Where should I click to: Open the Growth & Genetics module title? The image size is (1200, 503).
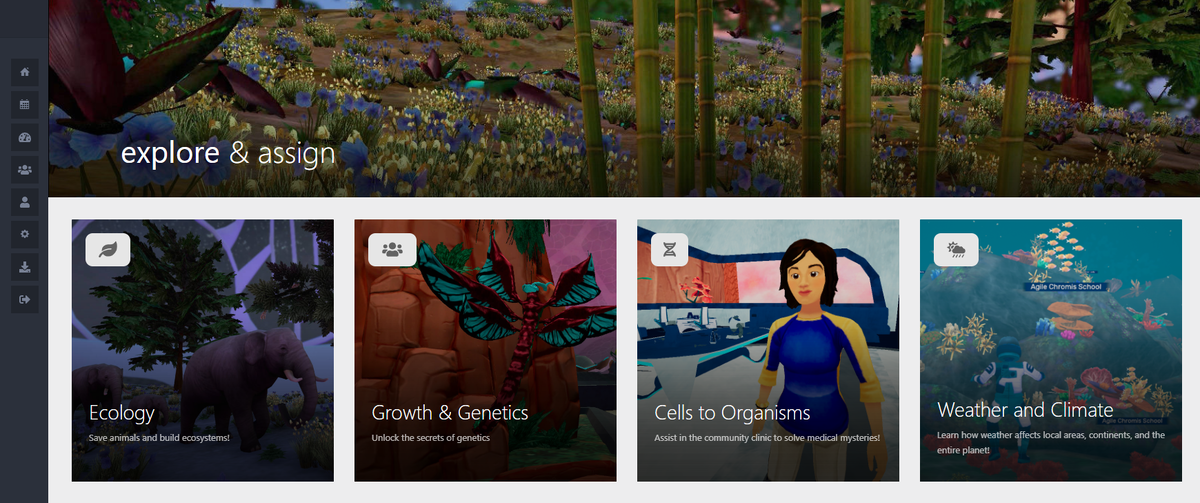coord(450,412)
